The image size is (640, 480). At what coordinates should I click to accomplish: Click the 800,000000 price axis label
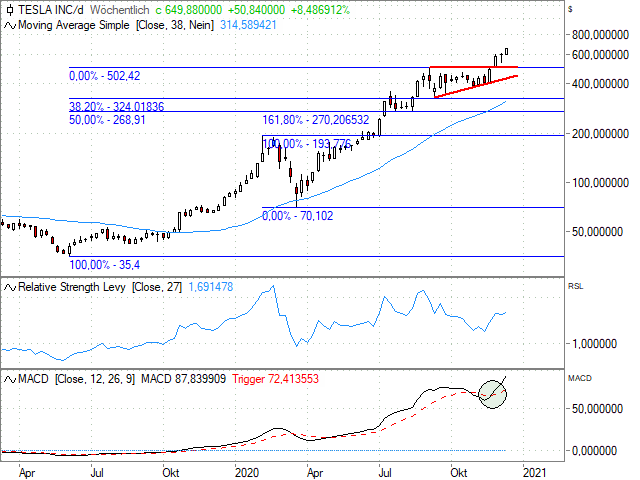(600, 35)
